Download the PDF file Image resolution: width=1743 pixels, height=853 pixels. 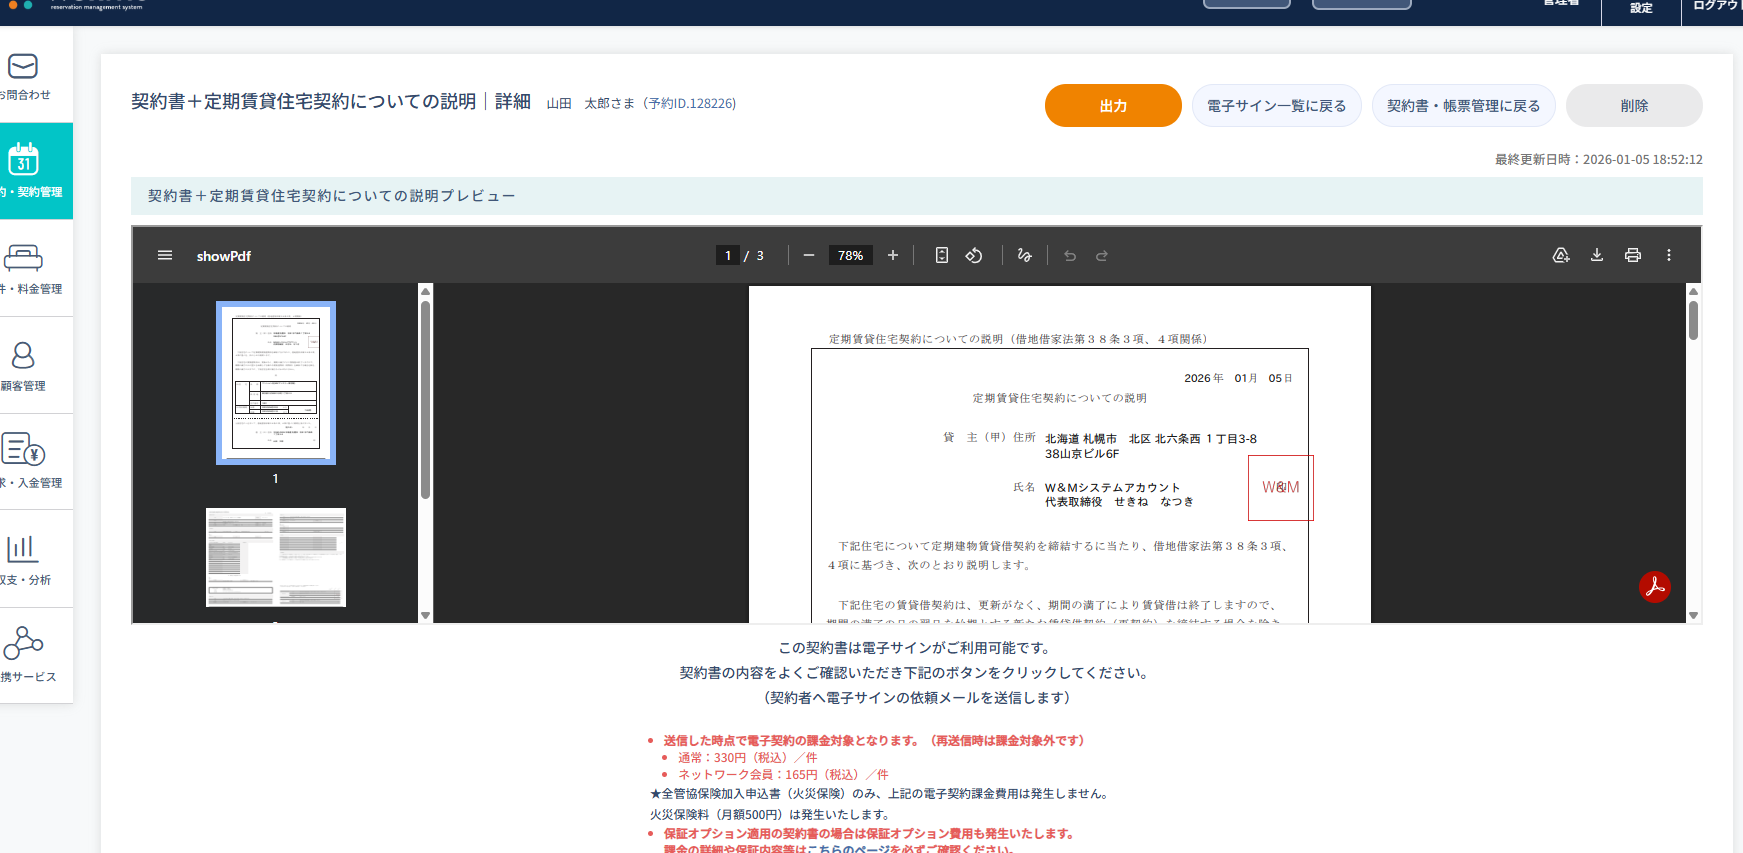point(1597,255)
